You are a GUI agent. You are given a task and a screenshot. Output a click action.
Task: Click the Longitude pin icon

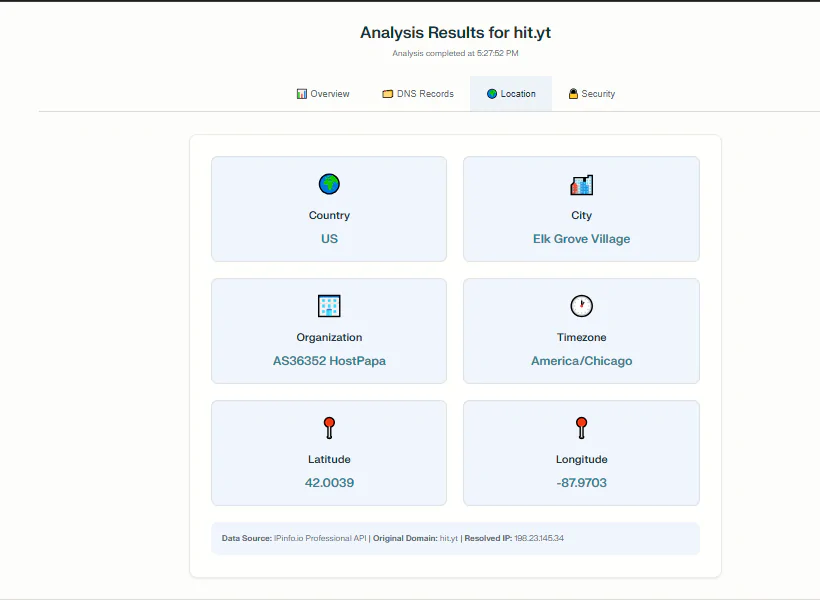click(581, 428)
